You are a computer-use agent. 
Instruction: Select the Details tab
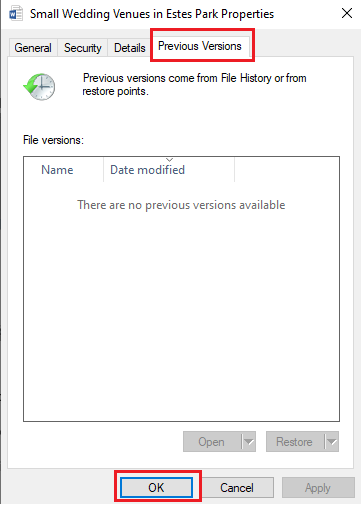coord(129,48)
